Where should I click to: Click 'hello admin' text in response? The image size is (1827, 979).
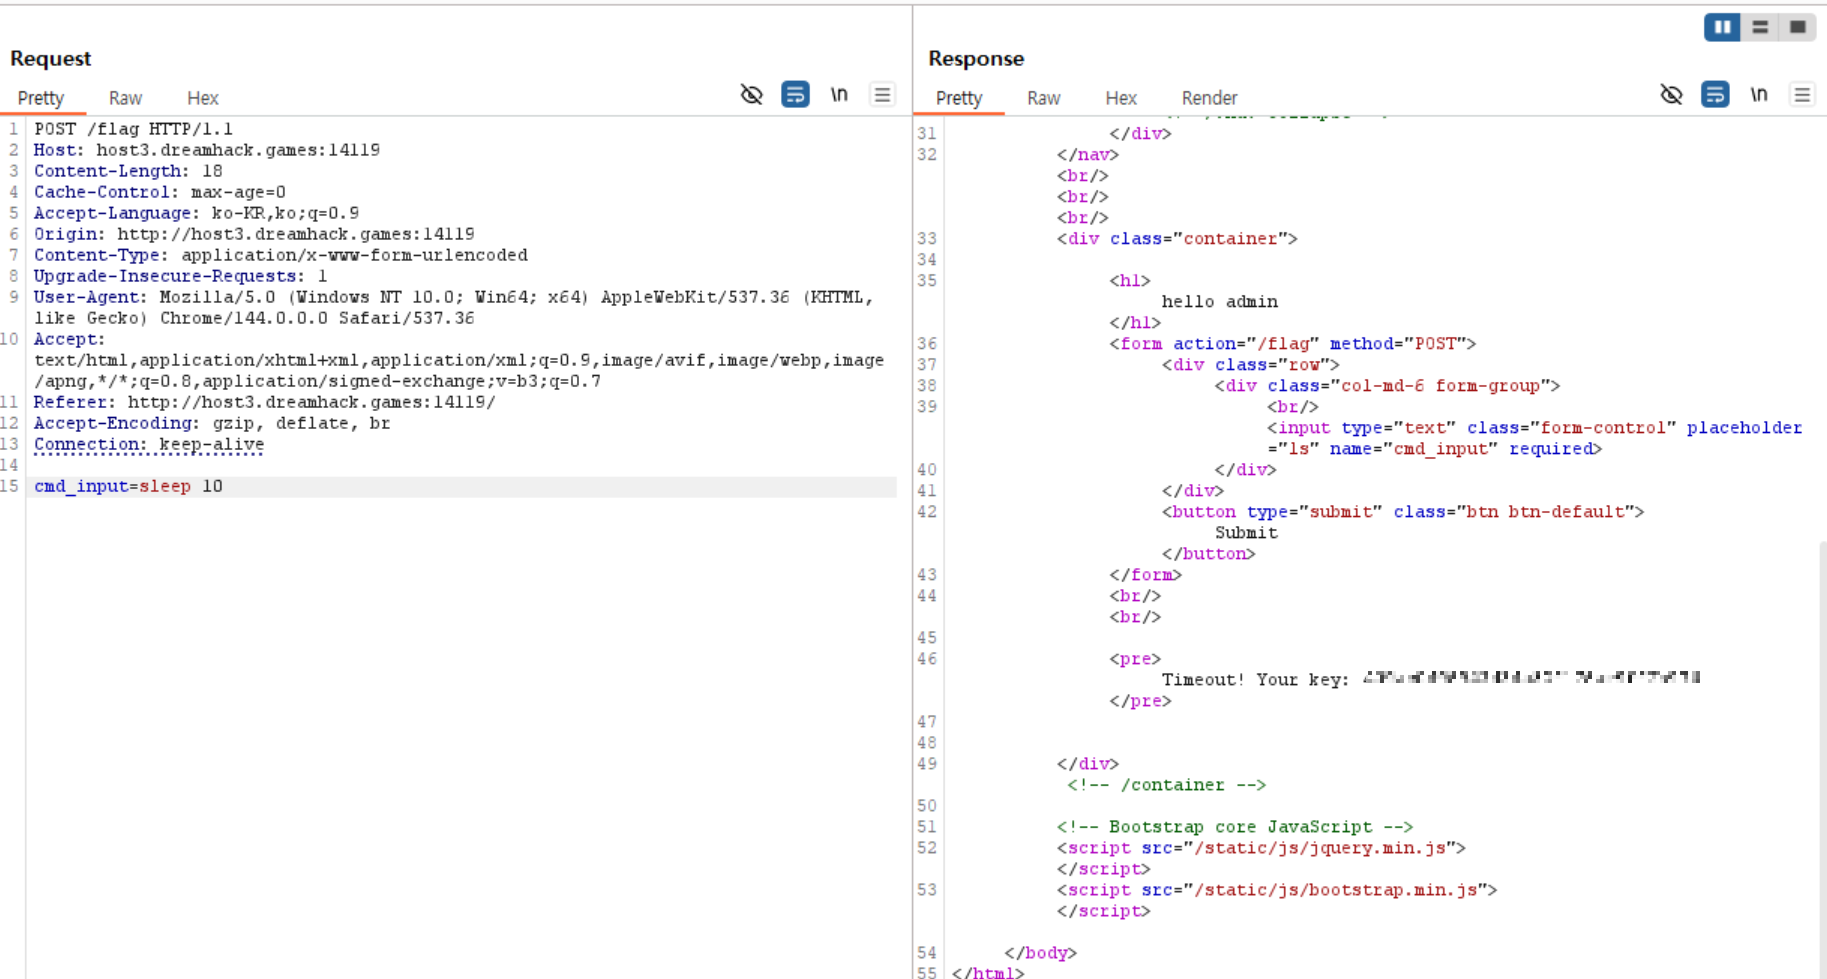click(x=1219, y=302)
